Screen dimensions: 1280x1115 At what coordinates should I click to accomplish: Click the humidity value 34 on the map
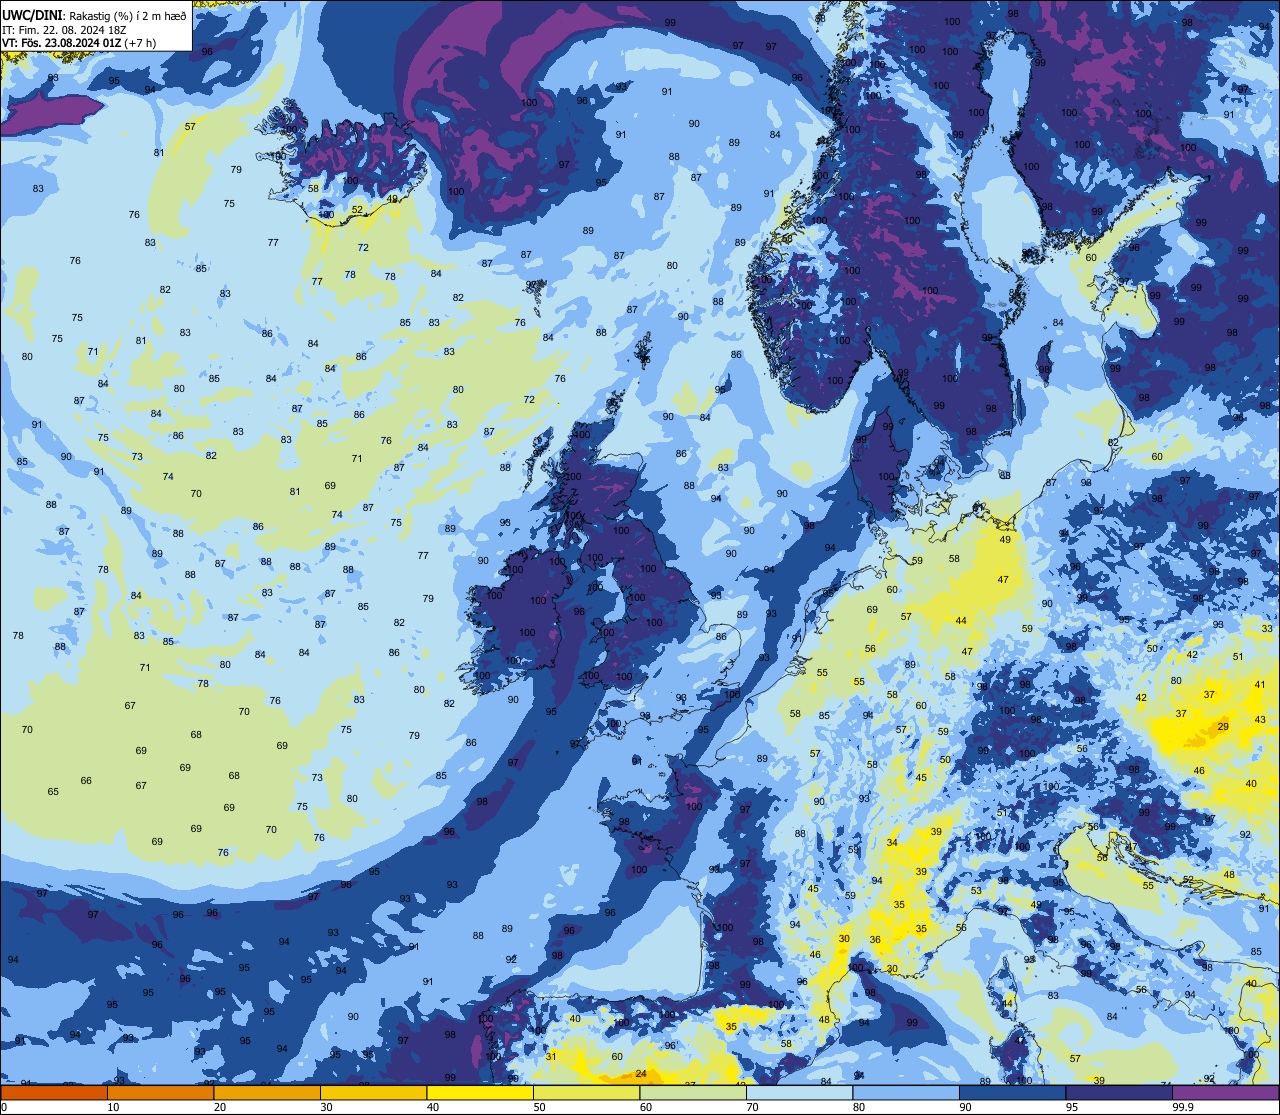[x=892, y=843]
